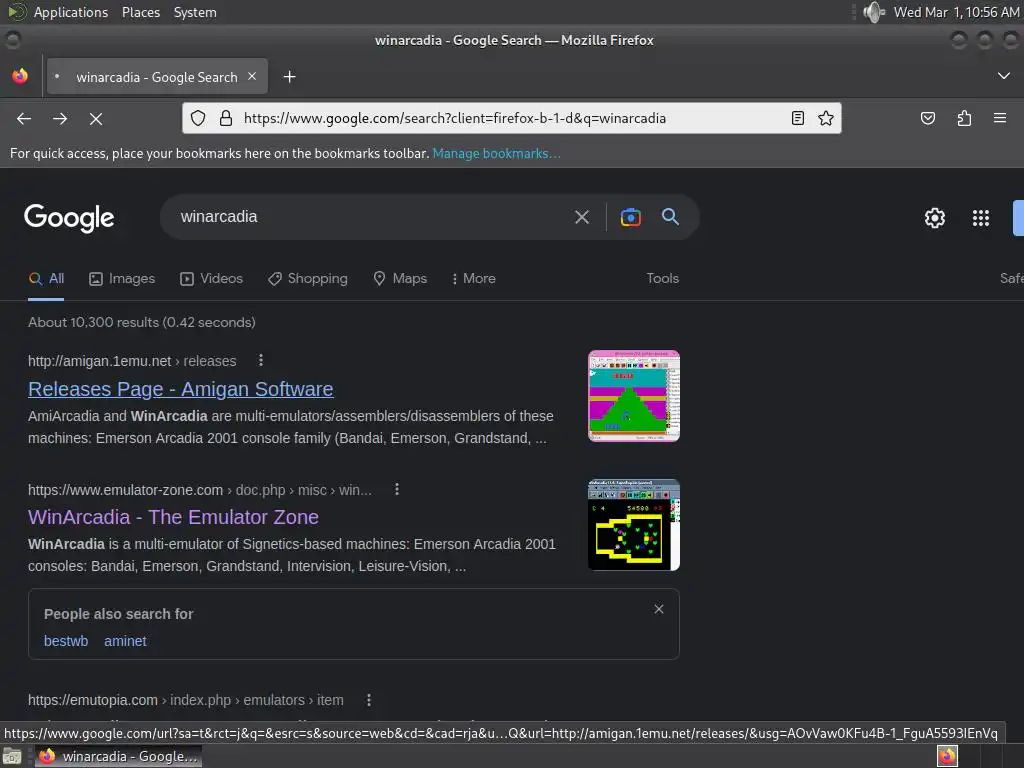The width and height of the screenshot is (1024, 768).
Task: Open options menu for amigan.1emu.net result
Action: click(x=261, y=360)
